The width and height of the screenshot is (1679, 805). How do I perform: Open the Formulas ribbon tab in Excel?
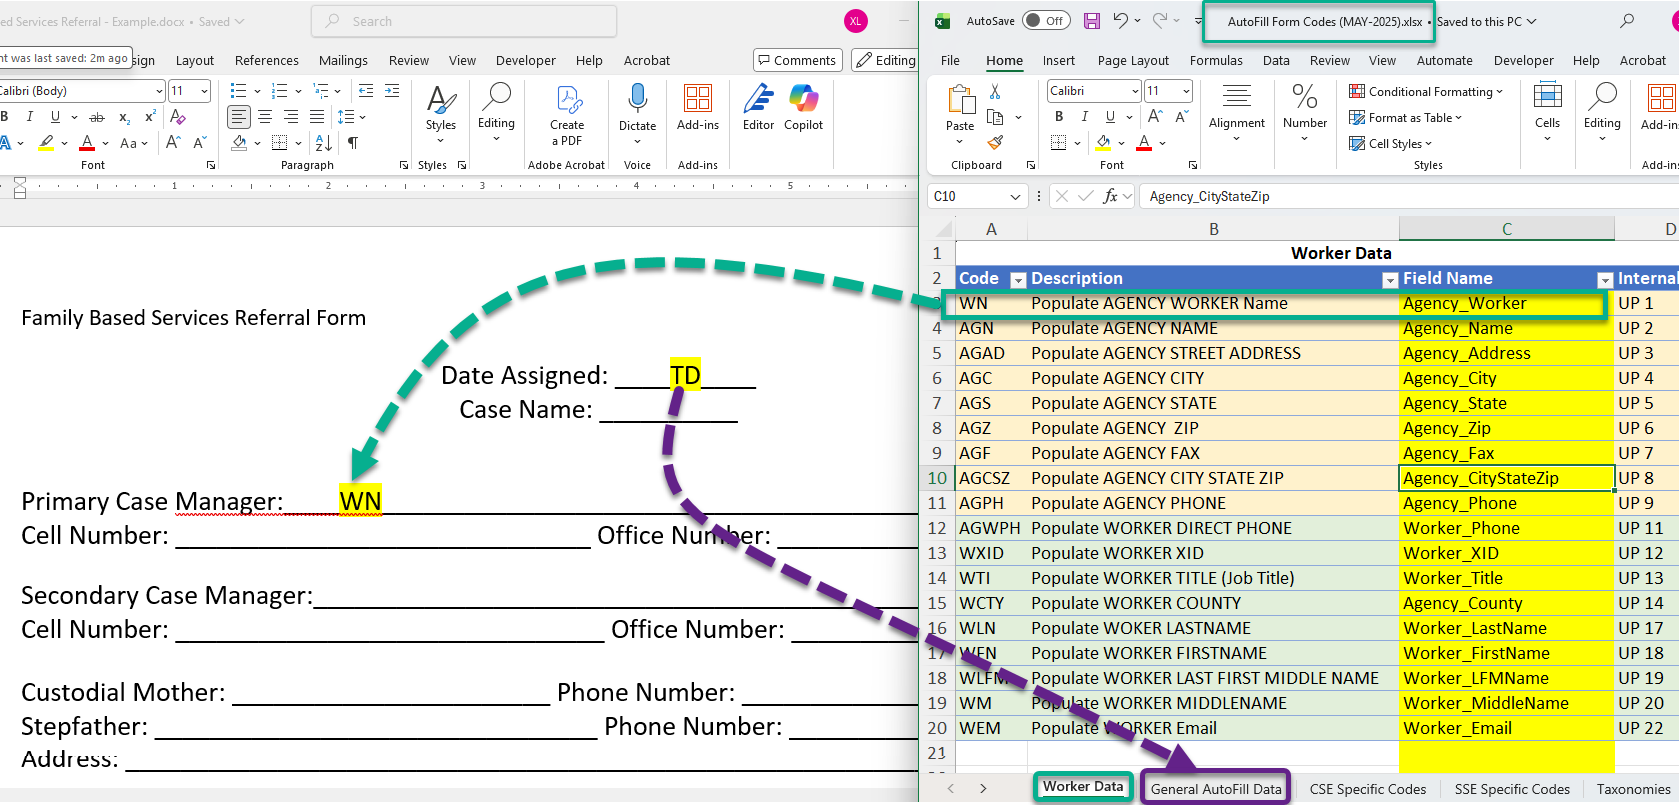click(x=1216, y=61)
